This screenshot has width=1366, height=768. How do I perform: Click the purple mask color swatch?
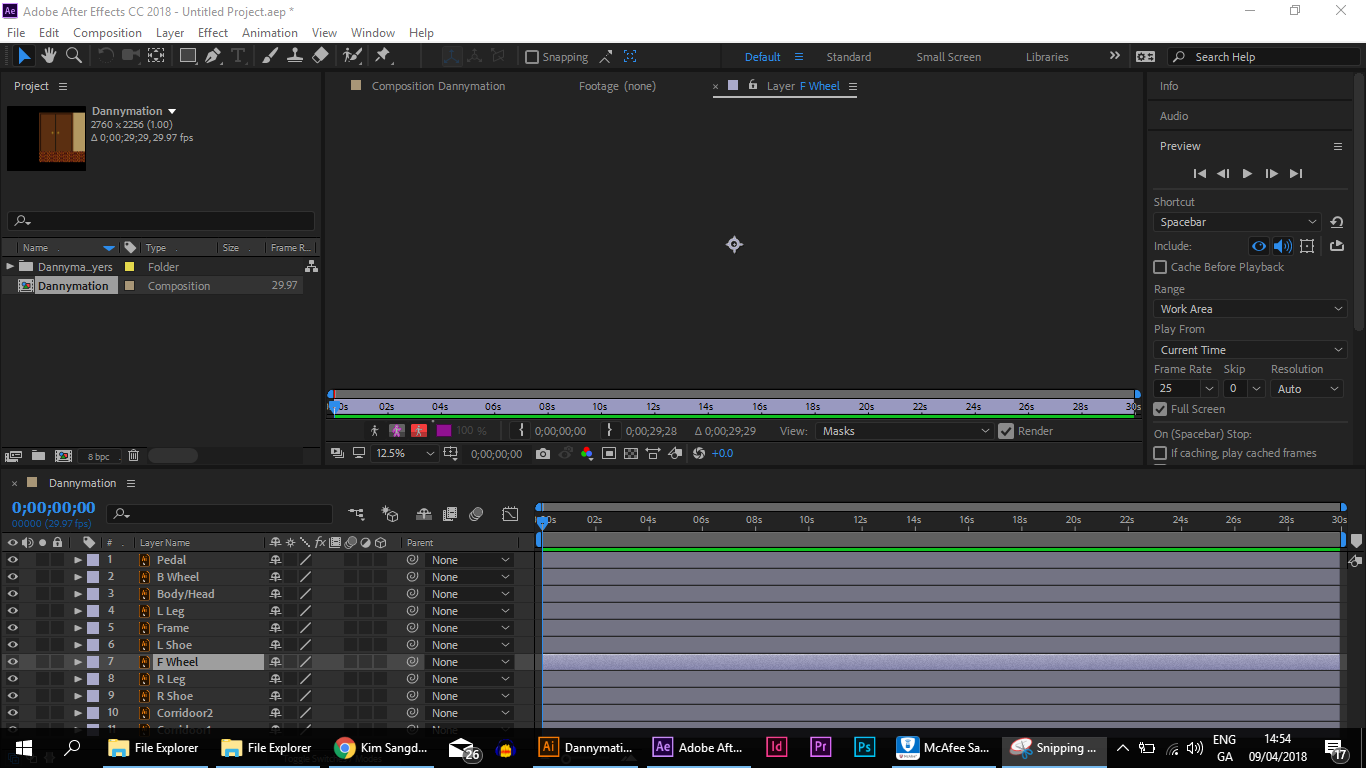pyautogui.click(x=444, y=431)
